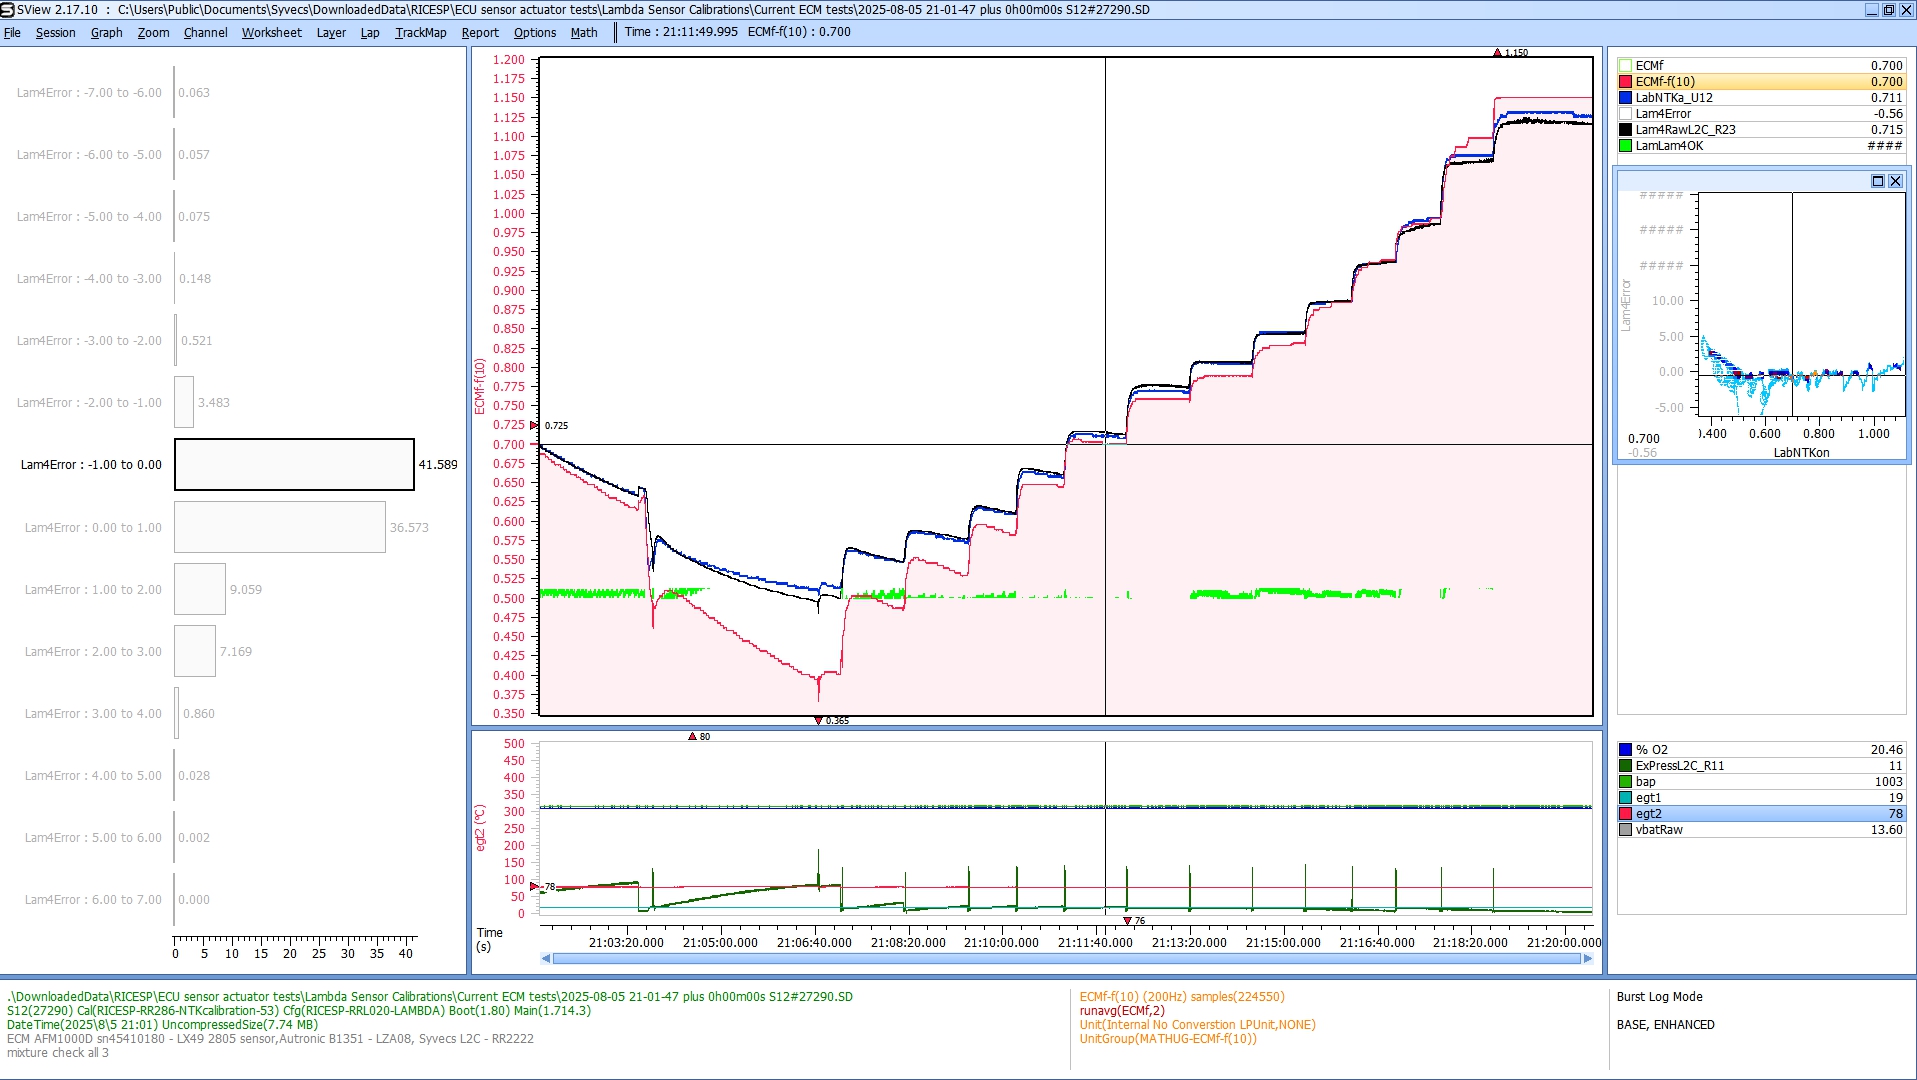Viewport: 1917px width, 1080px height.
Task: Click the ECMf channel color box
Action: coord(1625,66)
